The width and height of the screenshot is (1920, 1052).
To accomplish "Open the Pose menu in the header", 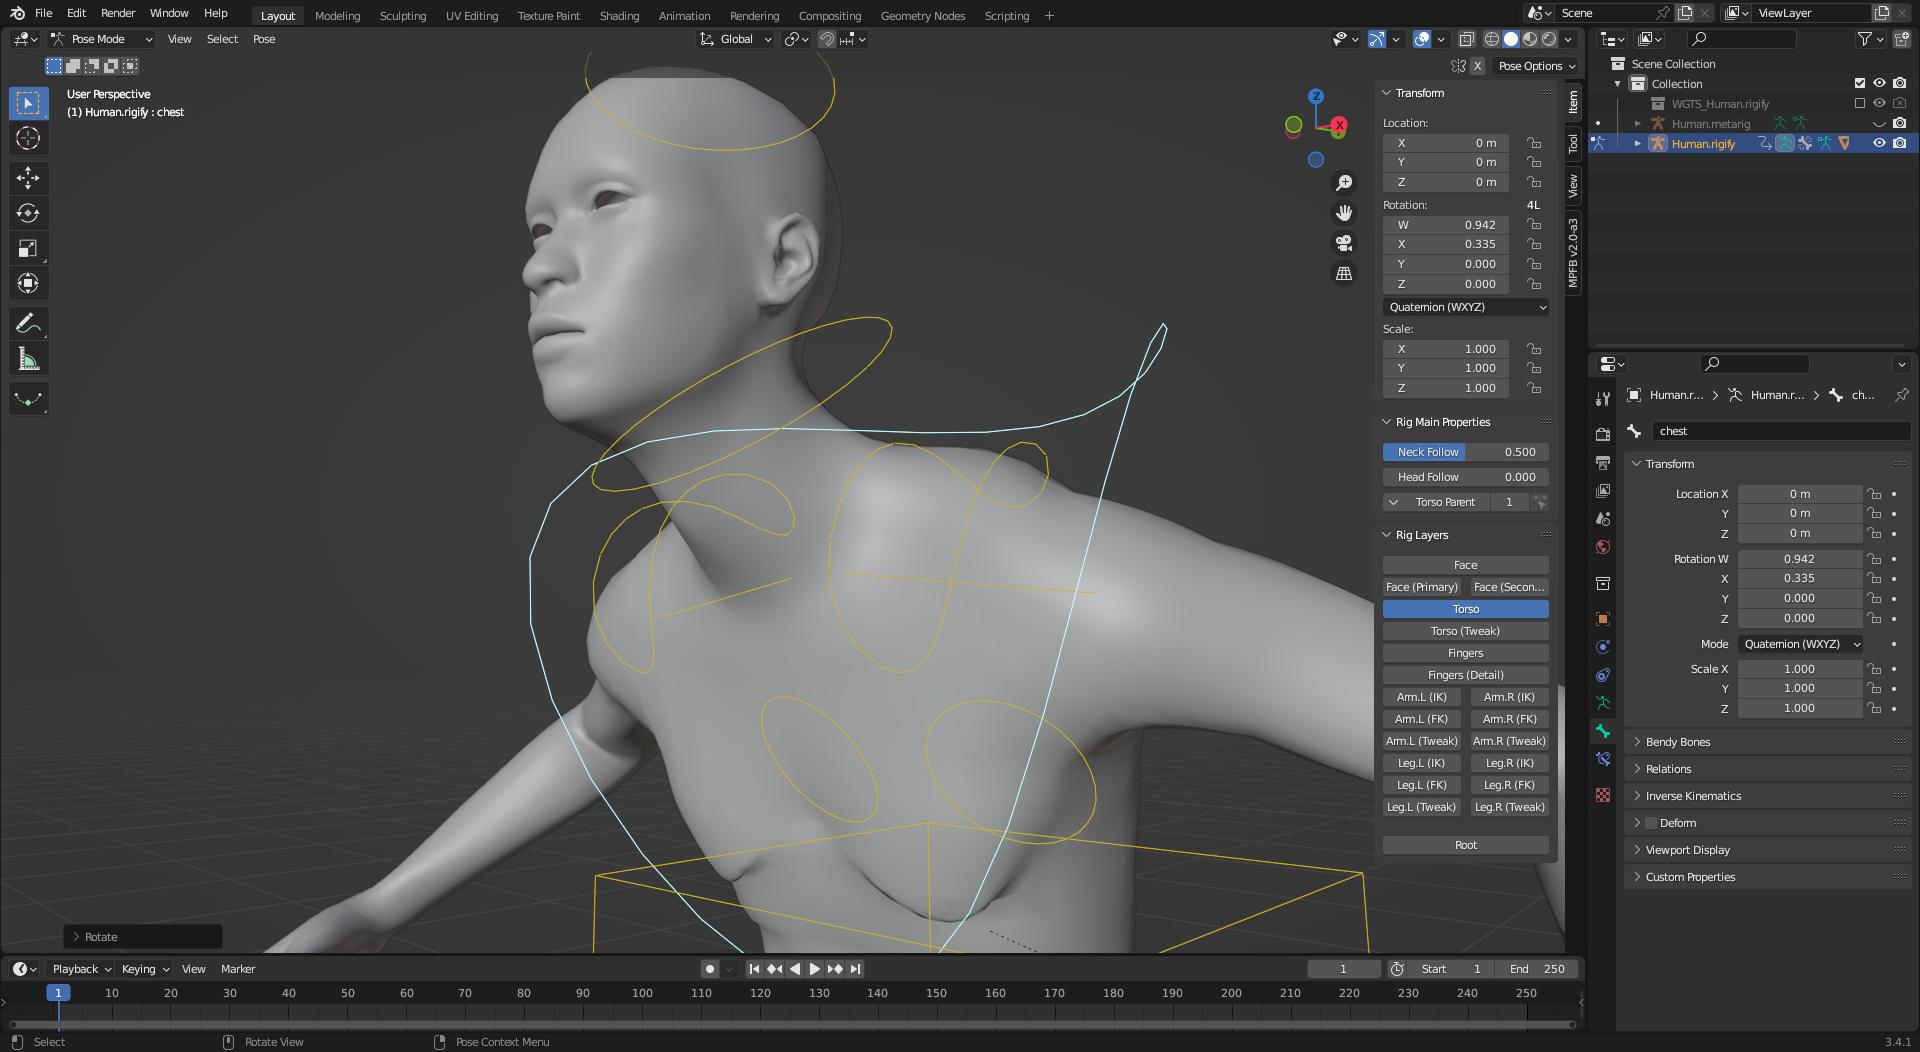I will coord(263,39).
